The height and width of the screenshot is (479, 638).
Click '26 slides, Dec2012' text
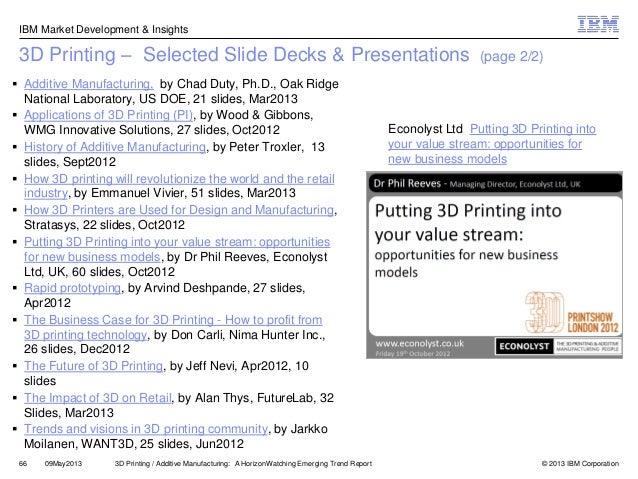(77, 349)
